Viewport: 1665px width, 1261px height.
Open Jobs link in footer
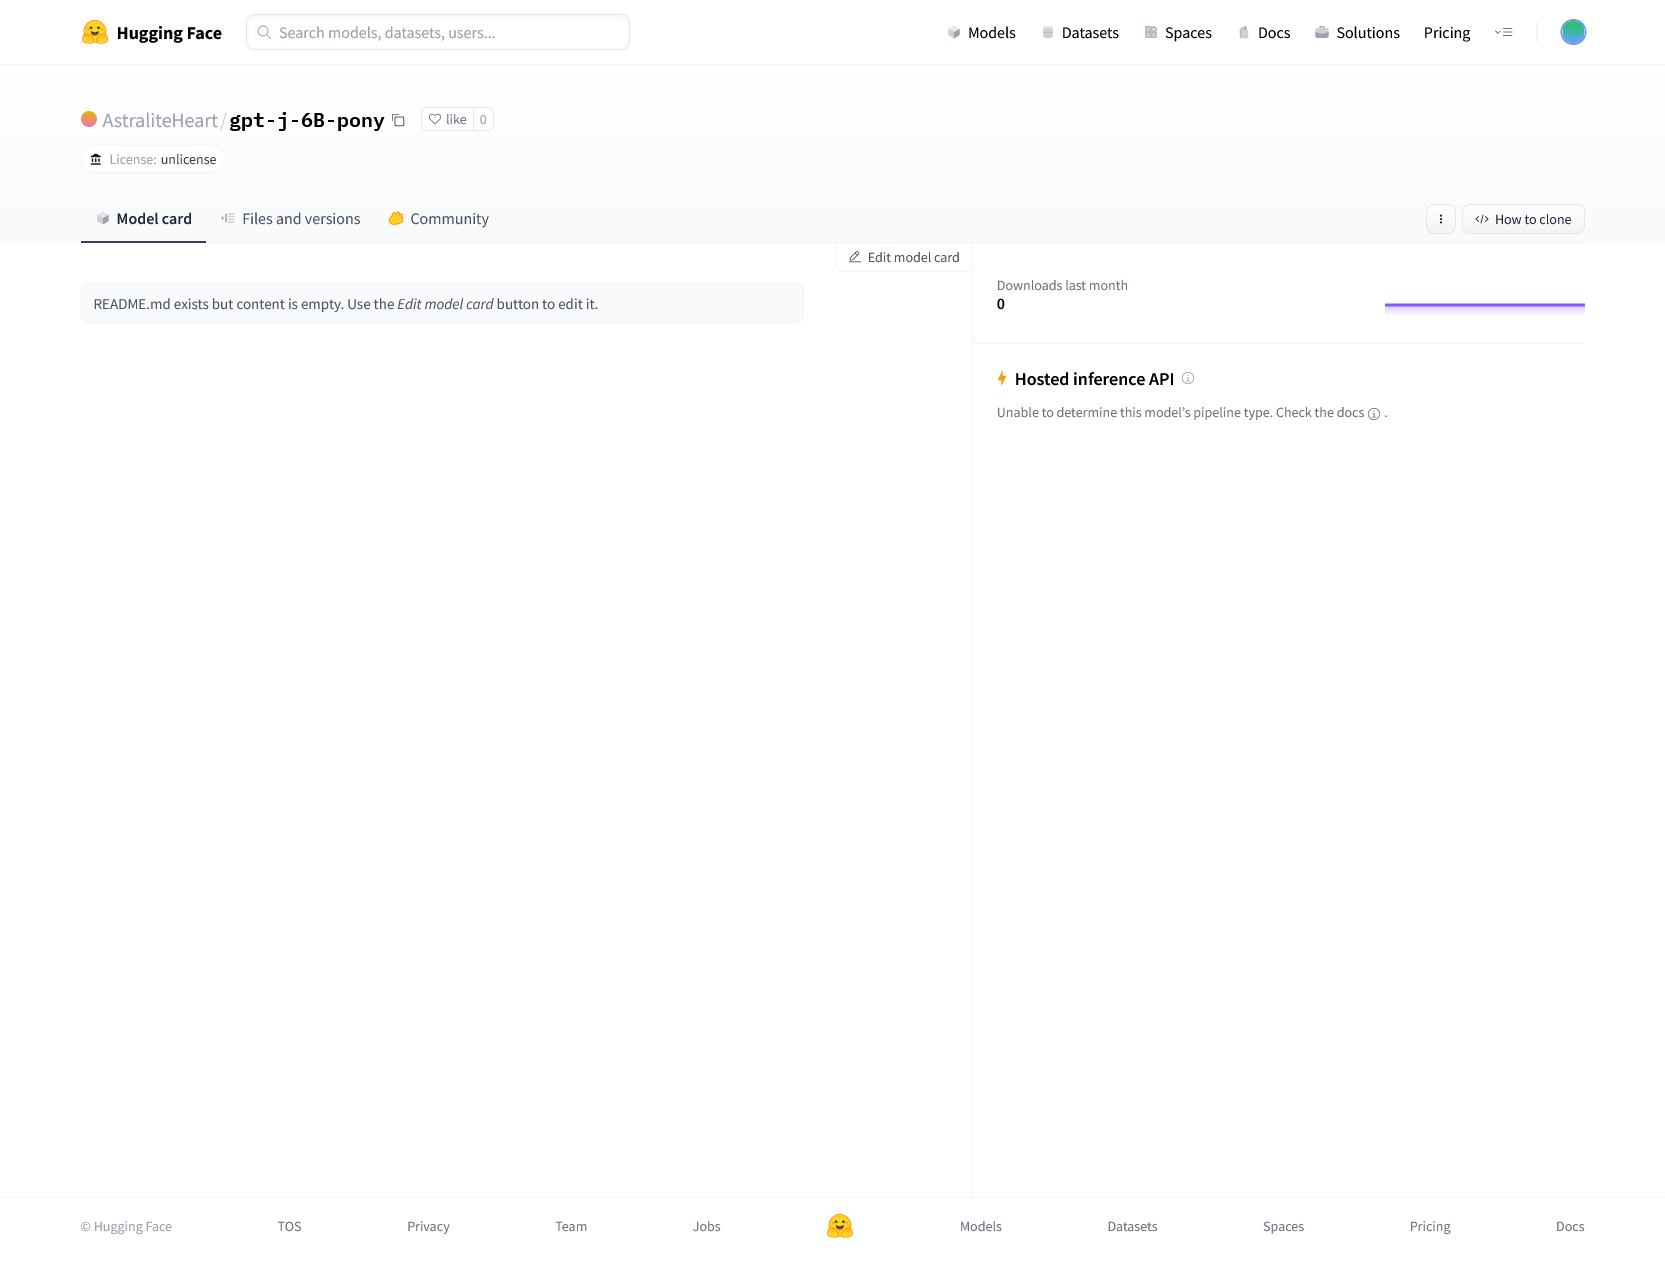pyautogui.click(x=707, y=1226)
